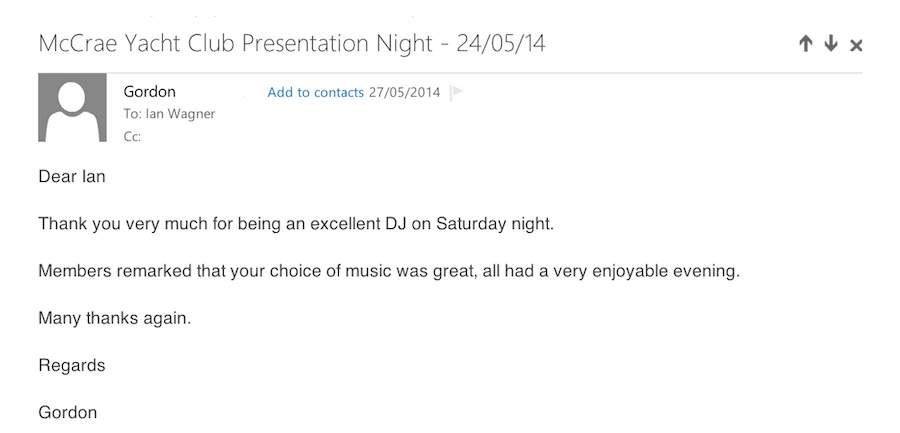Screen dimensions: 900x433
Task: Click the sentence starting "Members remarked"
Action: [388, 271]
